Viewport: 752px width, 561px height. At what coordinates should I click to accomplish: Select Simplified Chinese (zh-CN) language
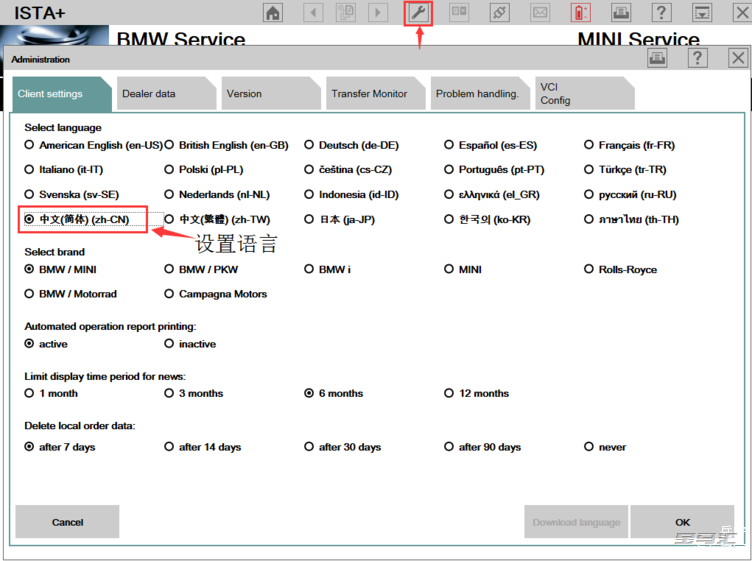pos(77,220)
